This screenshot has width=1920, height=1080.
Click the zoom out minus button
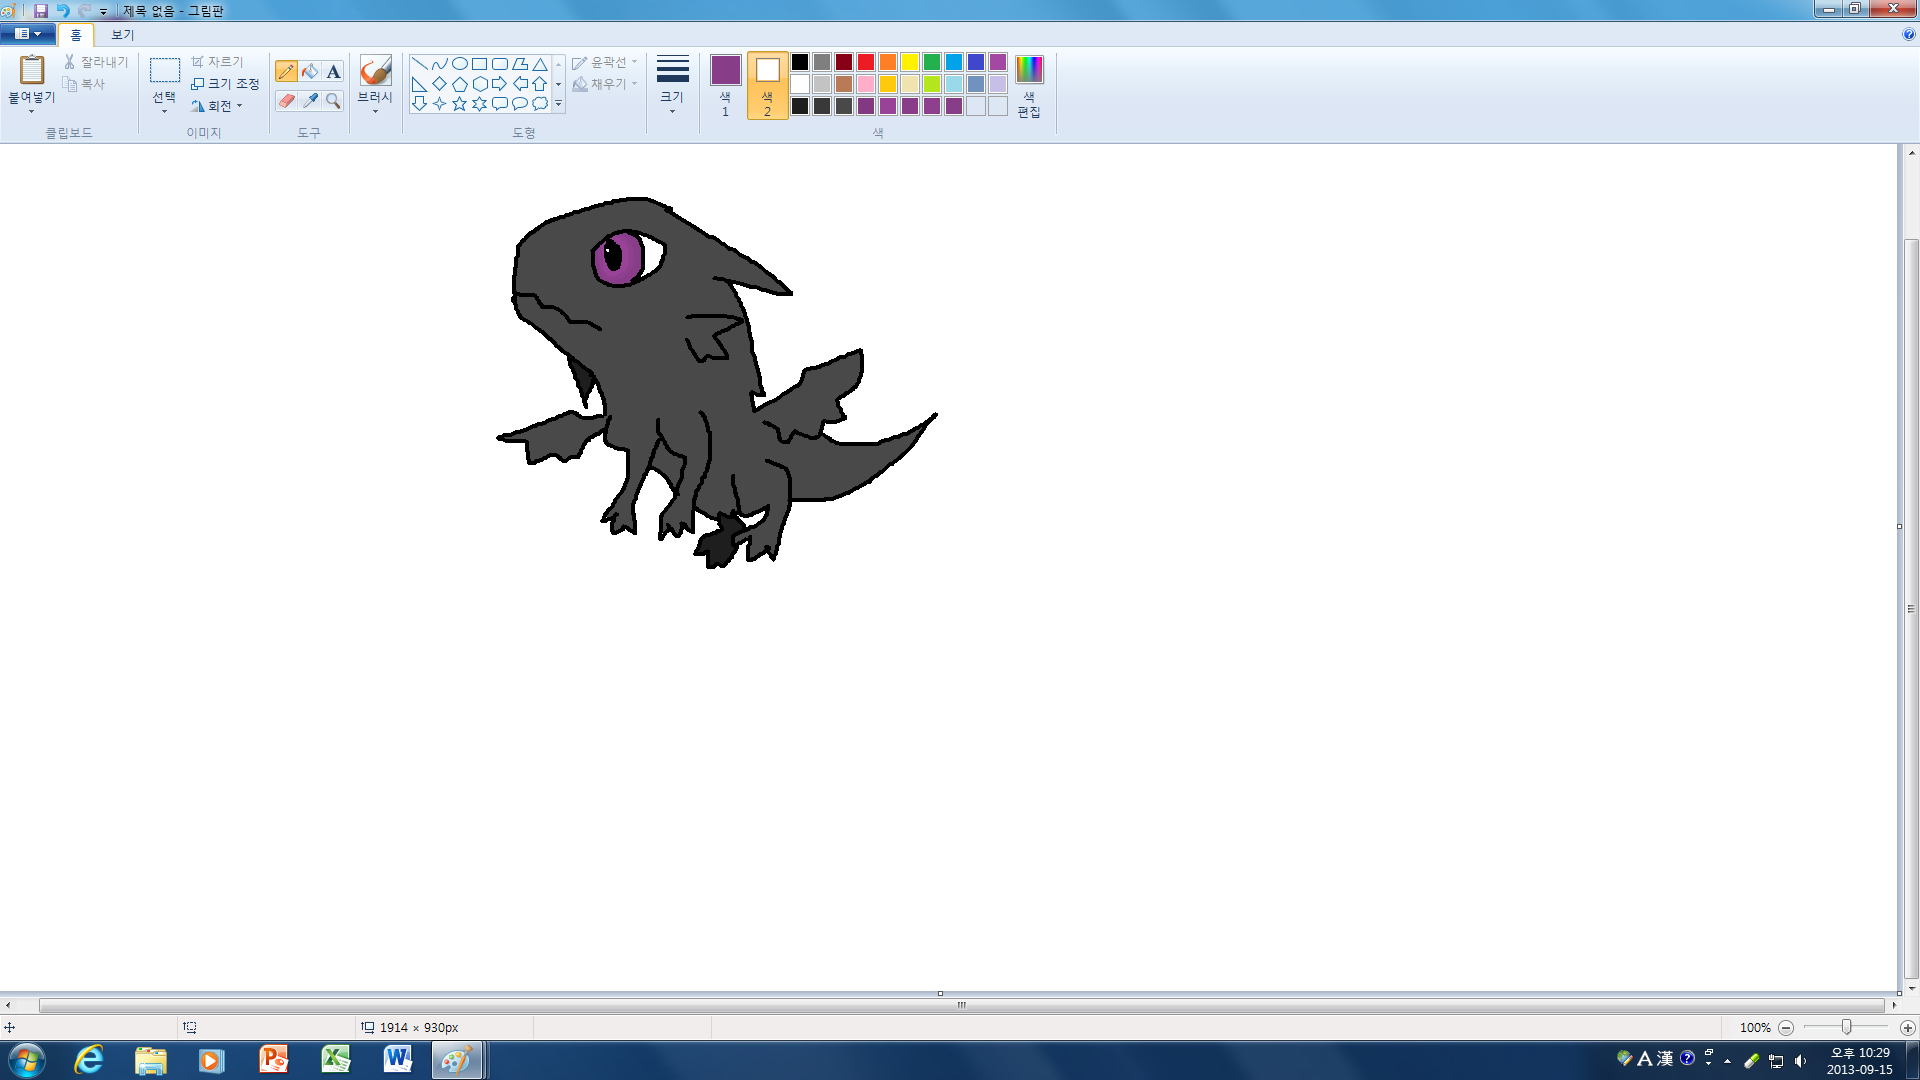tap(1786, 1028)
